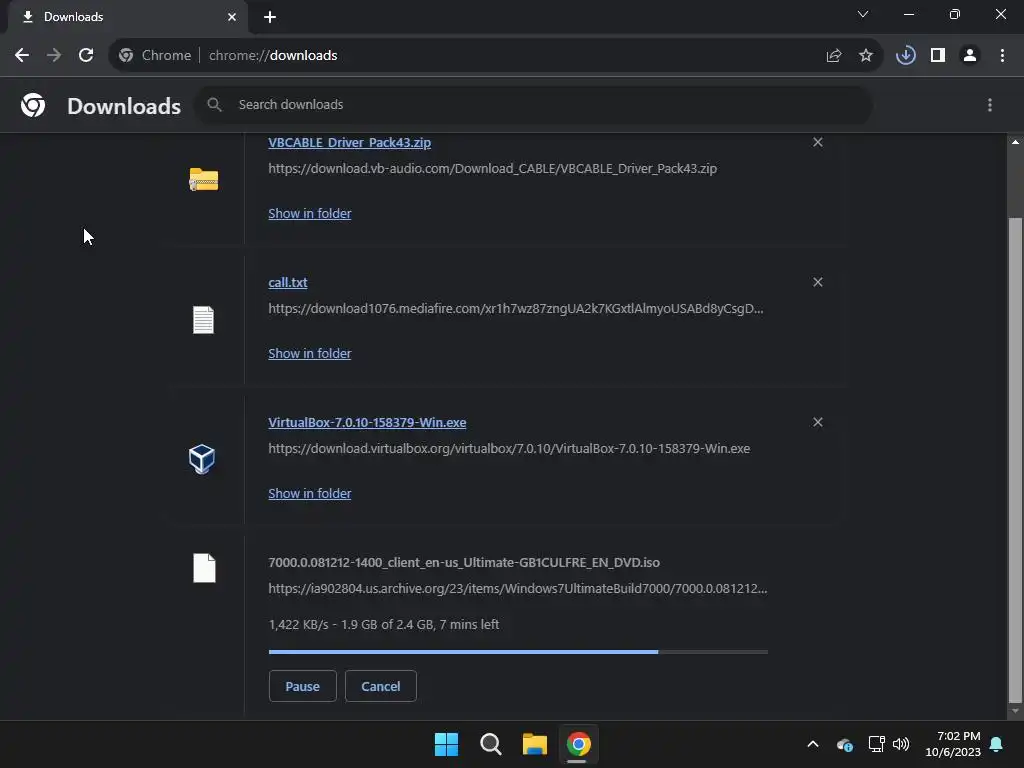Pause the ISO download
This screenshot has height=768, width=1024.
pyautogui.click(x=302, y=686)
